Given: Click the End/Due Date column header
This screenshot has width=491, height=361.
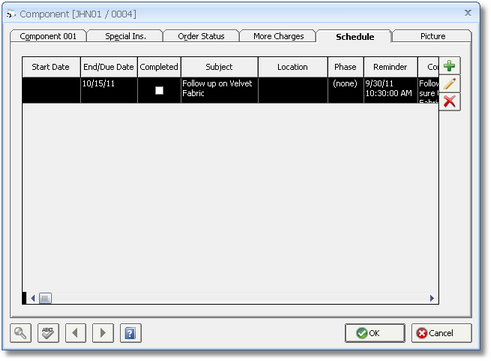Looking at the screenshot, I should point(109,67).
